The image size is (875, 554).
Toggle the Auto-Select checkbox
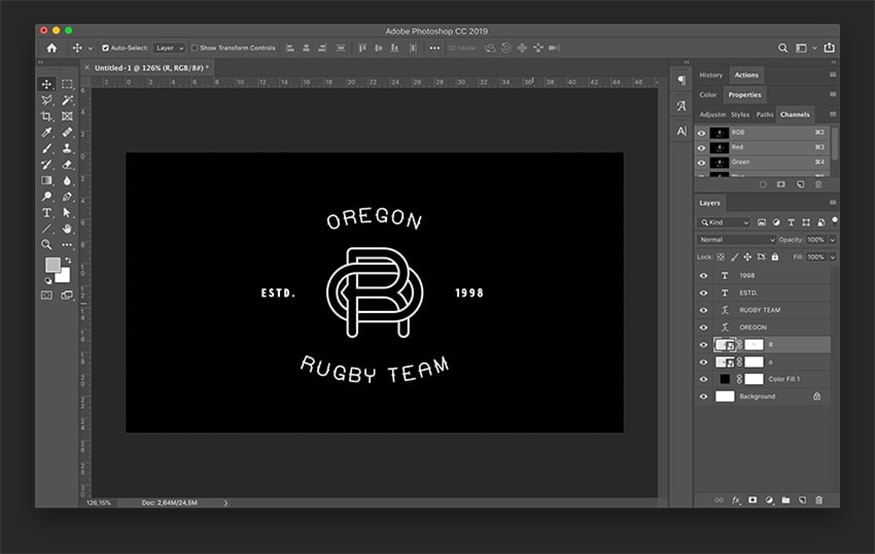click(106, 48)
